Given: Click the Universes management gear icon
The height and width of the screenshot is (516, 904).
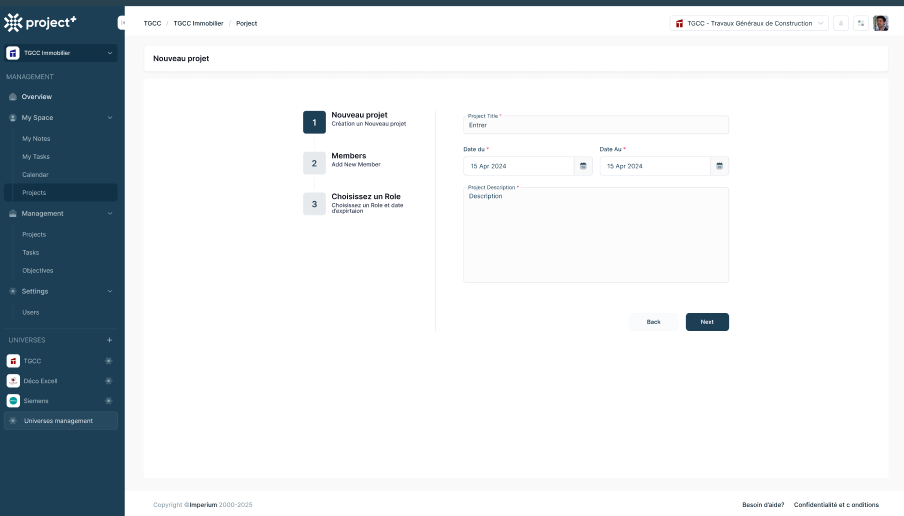Looking at the screenshot, I should (13, 421).
